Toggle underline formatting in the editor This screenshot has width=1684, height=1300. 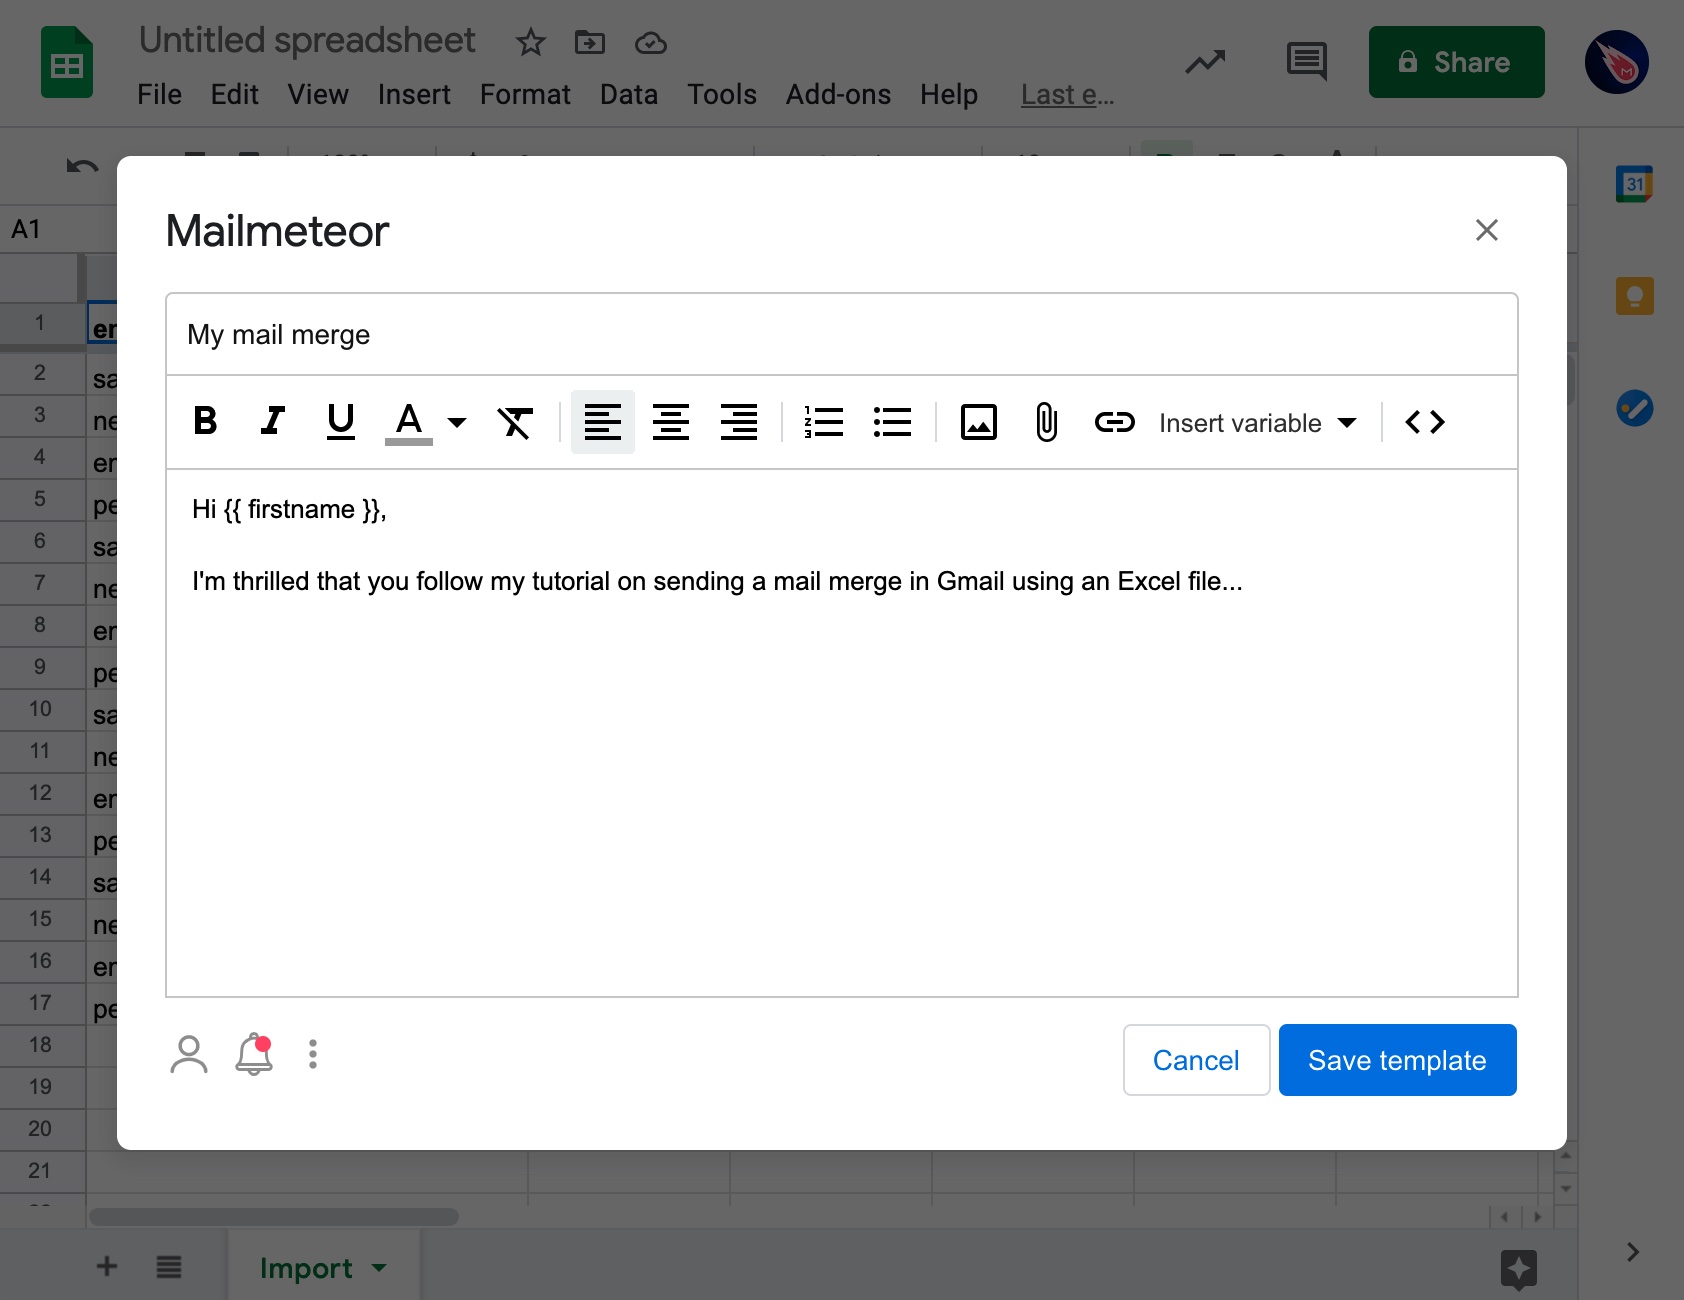pyautogui.click(x=341, y=422)
